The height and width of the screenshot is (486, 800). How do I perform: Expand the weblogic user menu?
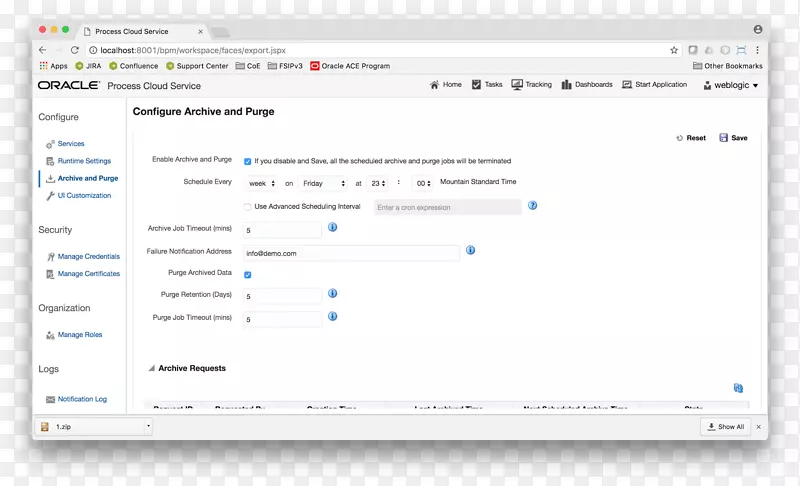point(731,86)
